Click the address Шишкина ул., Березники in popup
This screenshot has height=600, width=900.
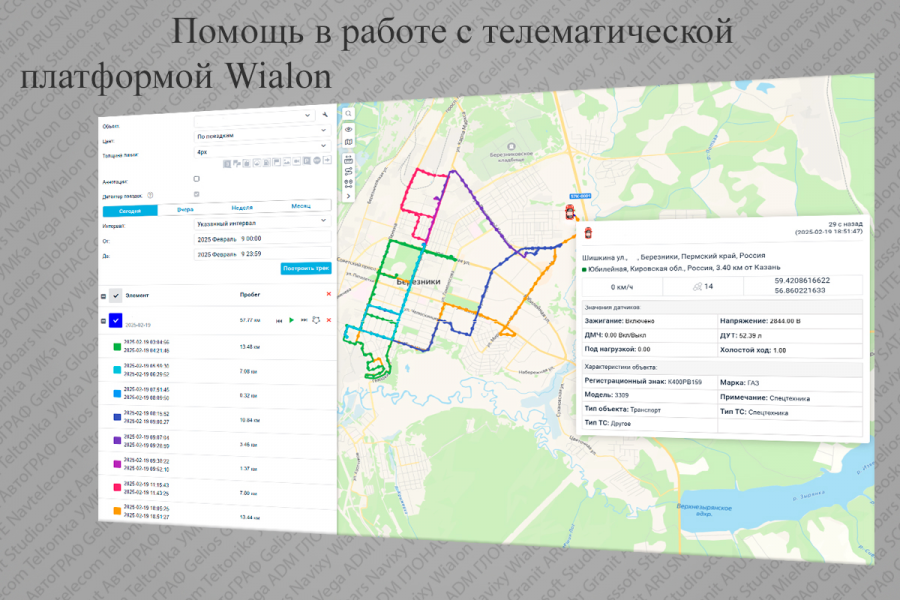[674, 256]
